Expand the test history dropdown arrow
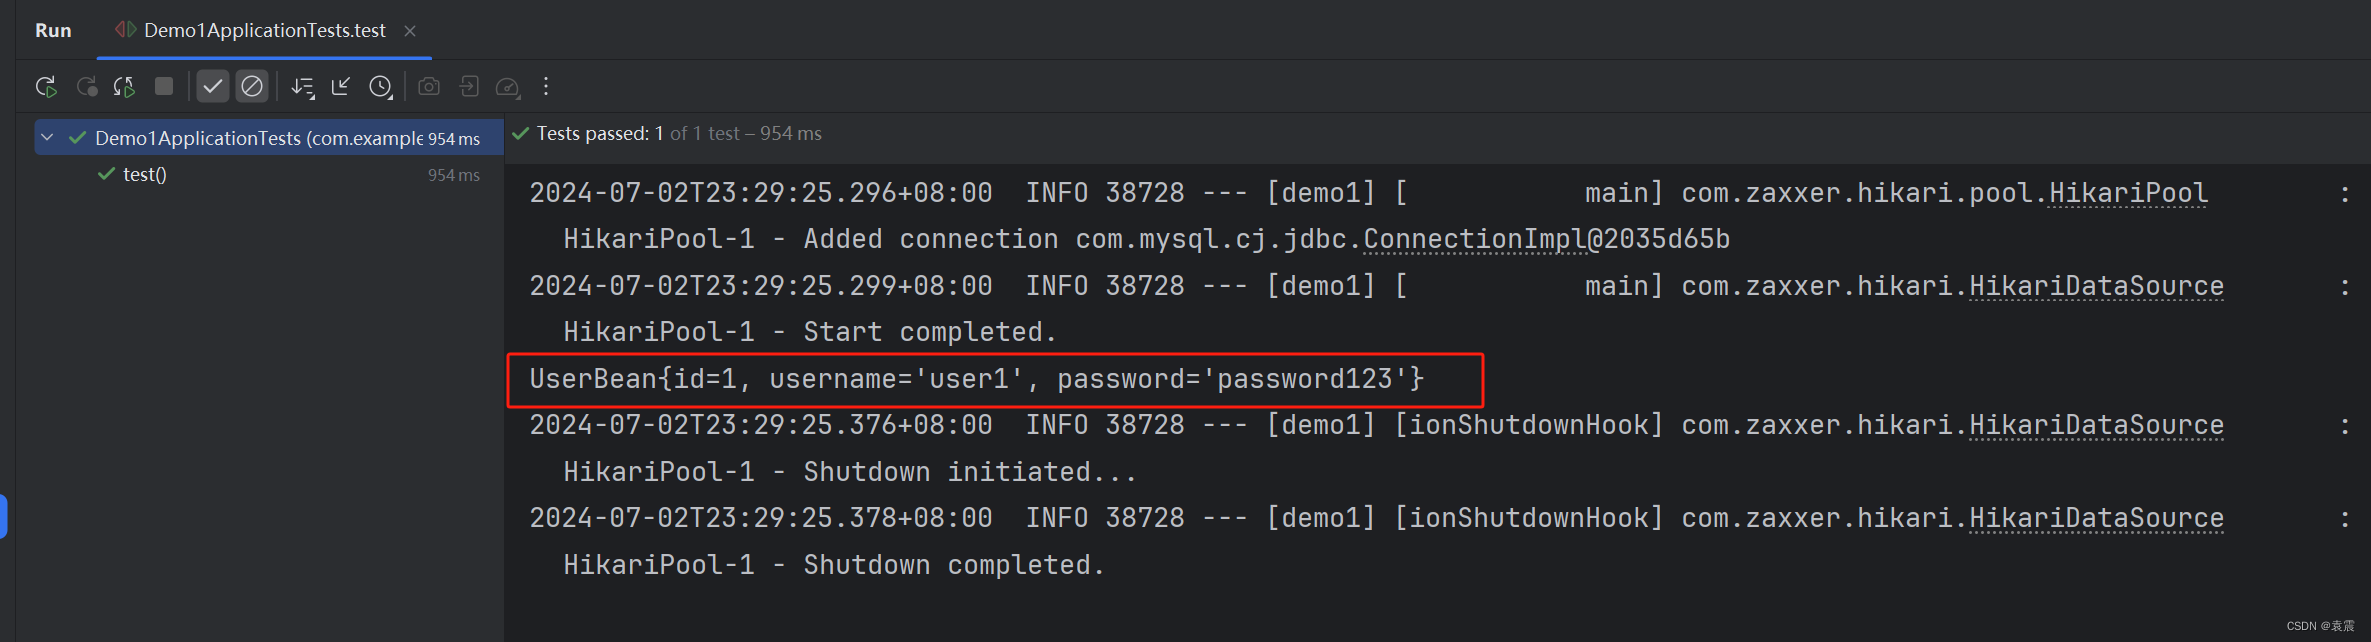This screenshot has height=642, width=2371. tap(391, 96)
